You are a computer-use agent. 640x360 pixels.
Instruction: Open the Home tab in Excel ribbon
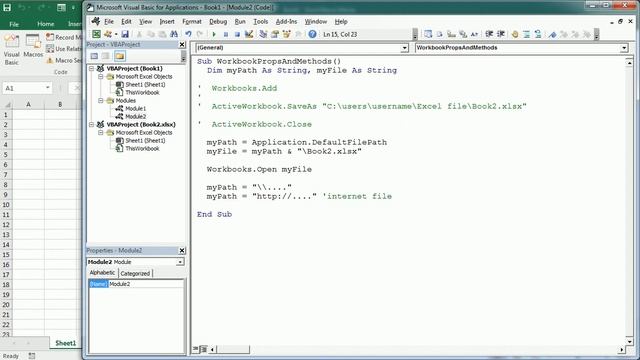(x=46, y=24)
